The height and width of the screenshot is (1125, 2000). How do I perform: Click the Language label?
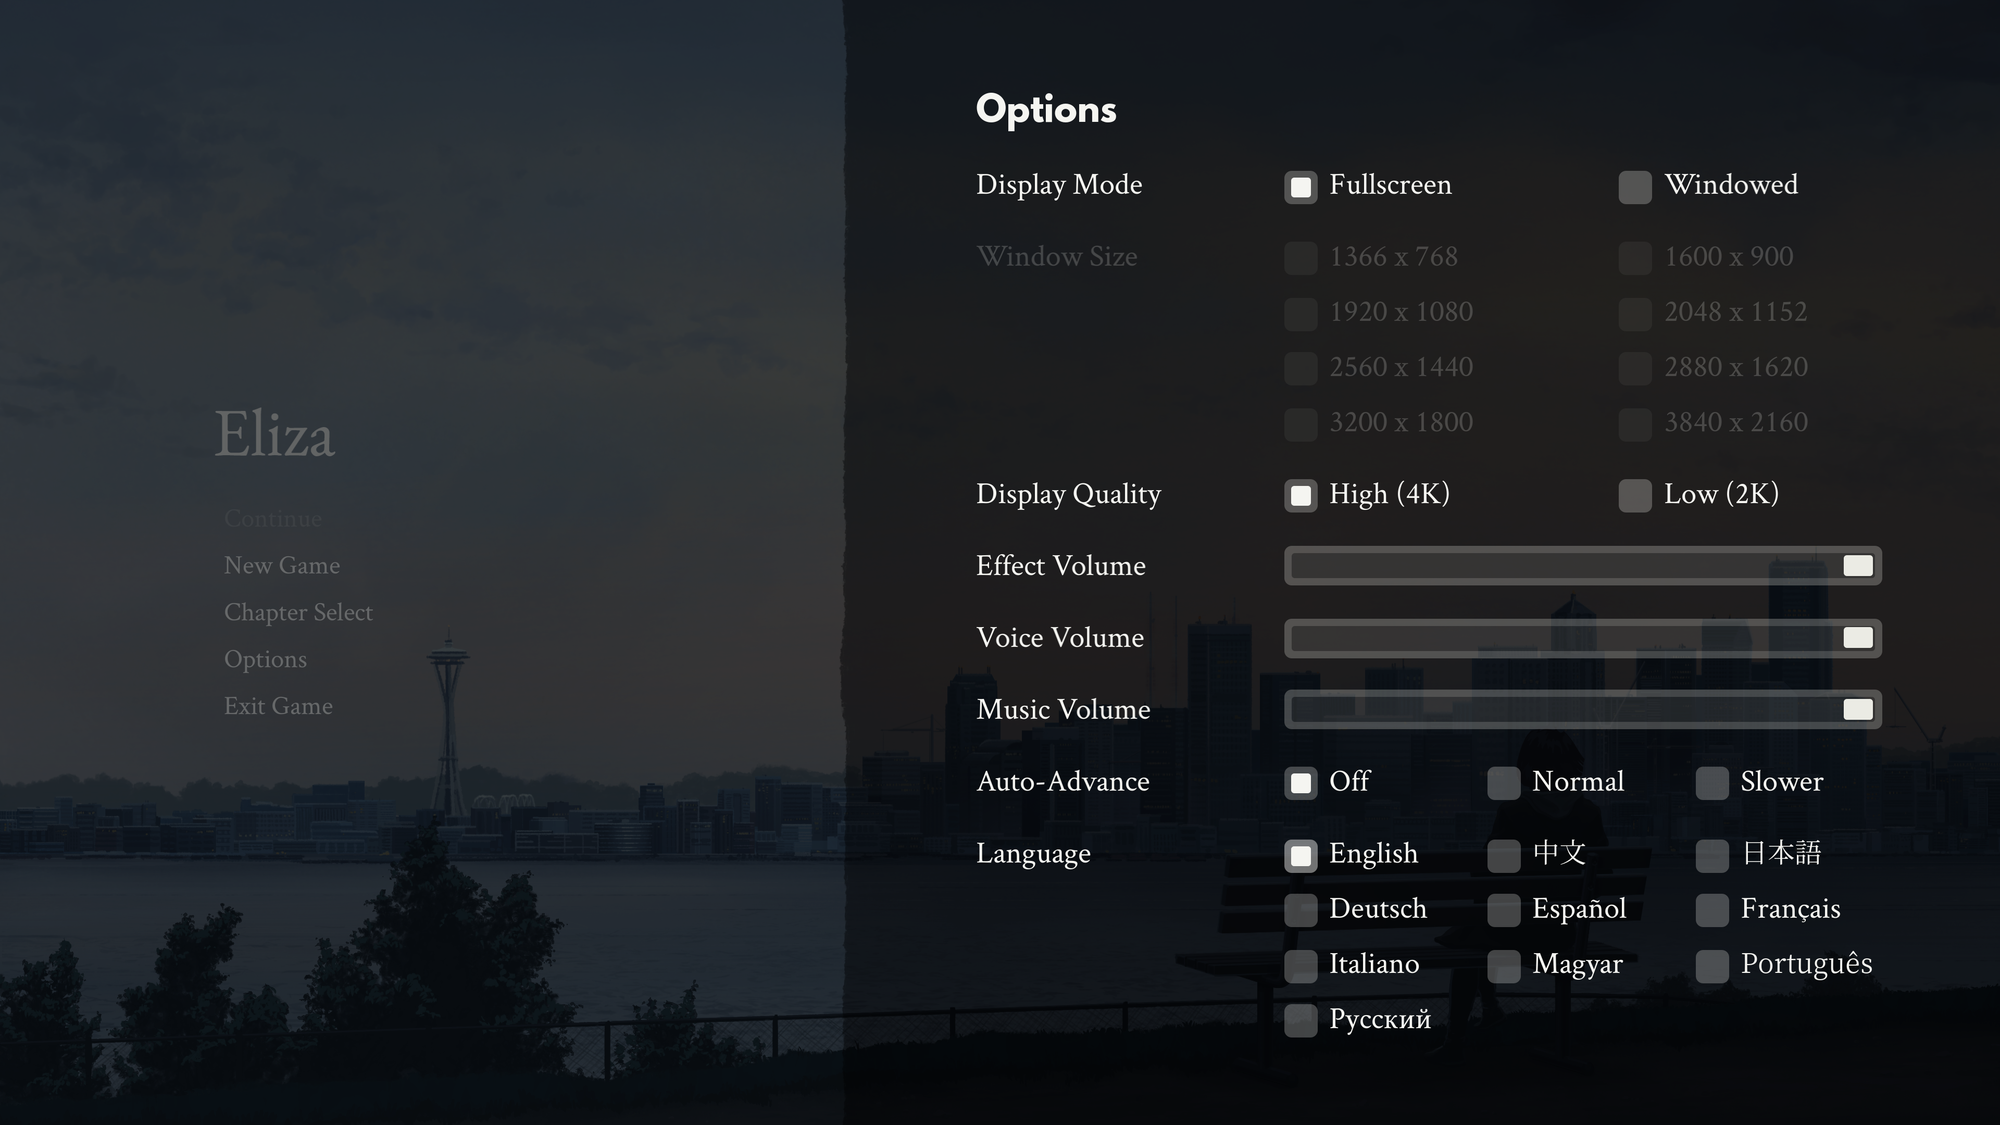pos(1033,854)
